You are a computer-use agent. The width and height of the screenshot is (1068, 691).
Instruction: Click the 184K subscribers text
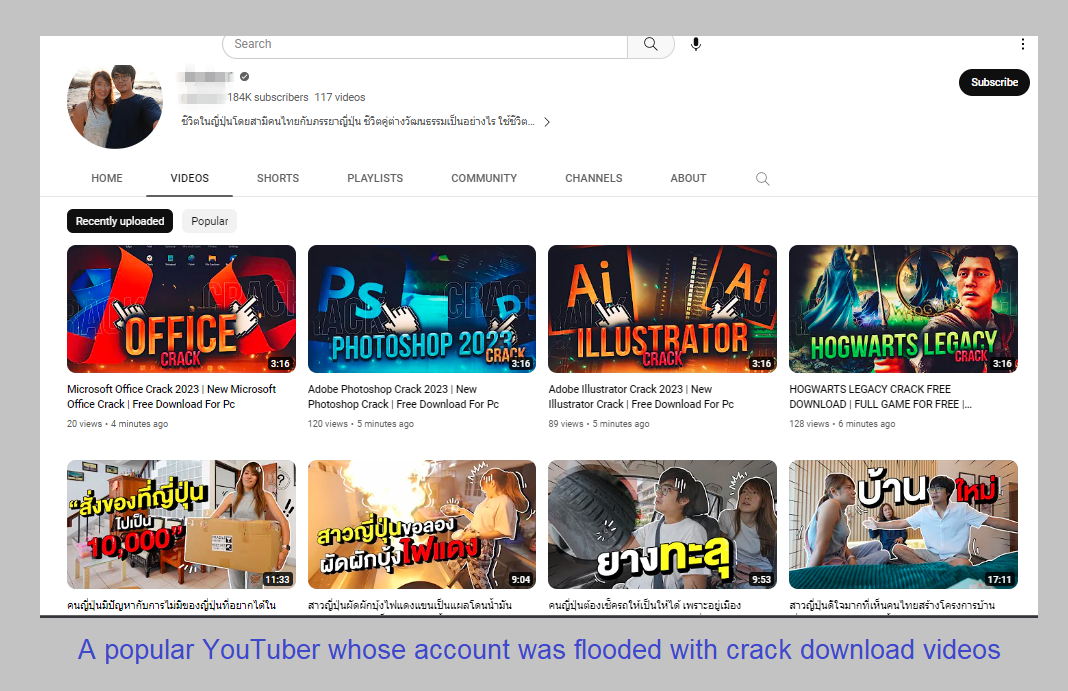click(x=268, y=97)
